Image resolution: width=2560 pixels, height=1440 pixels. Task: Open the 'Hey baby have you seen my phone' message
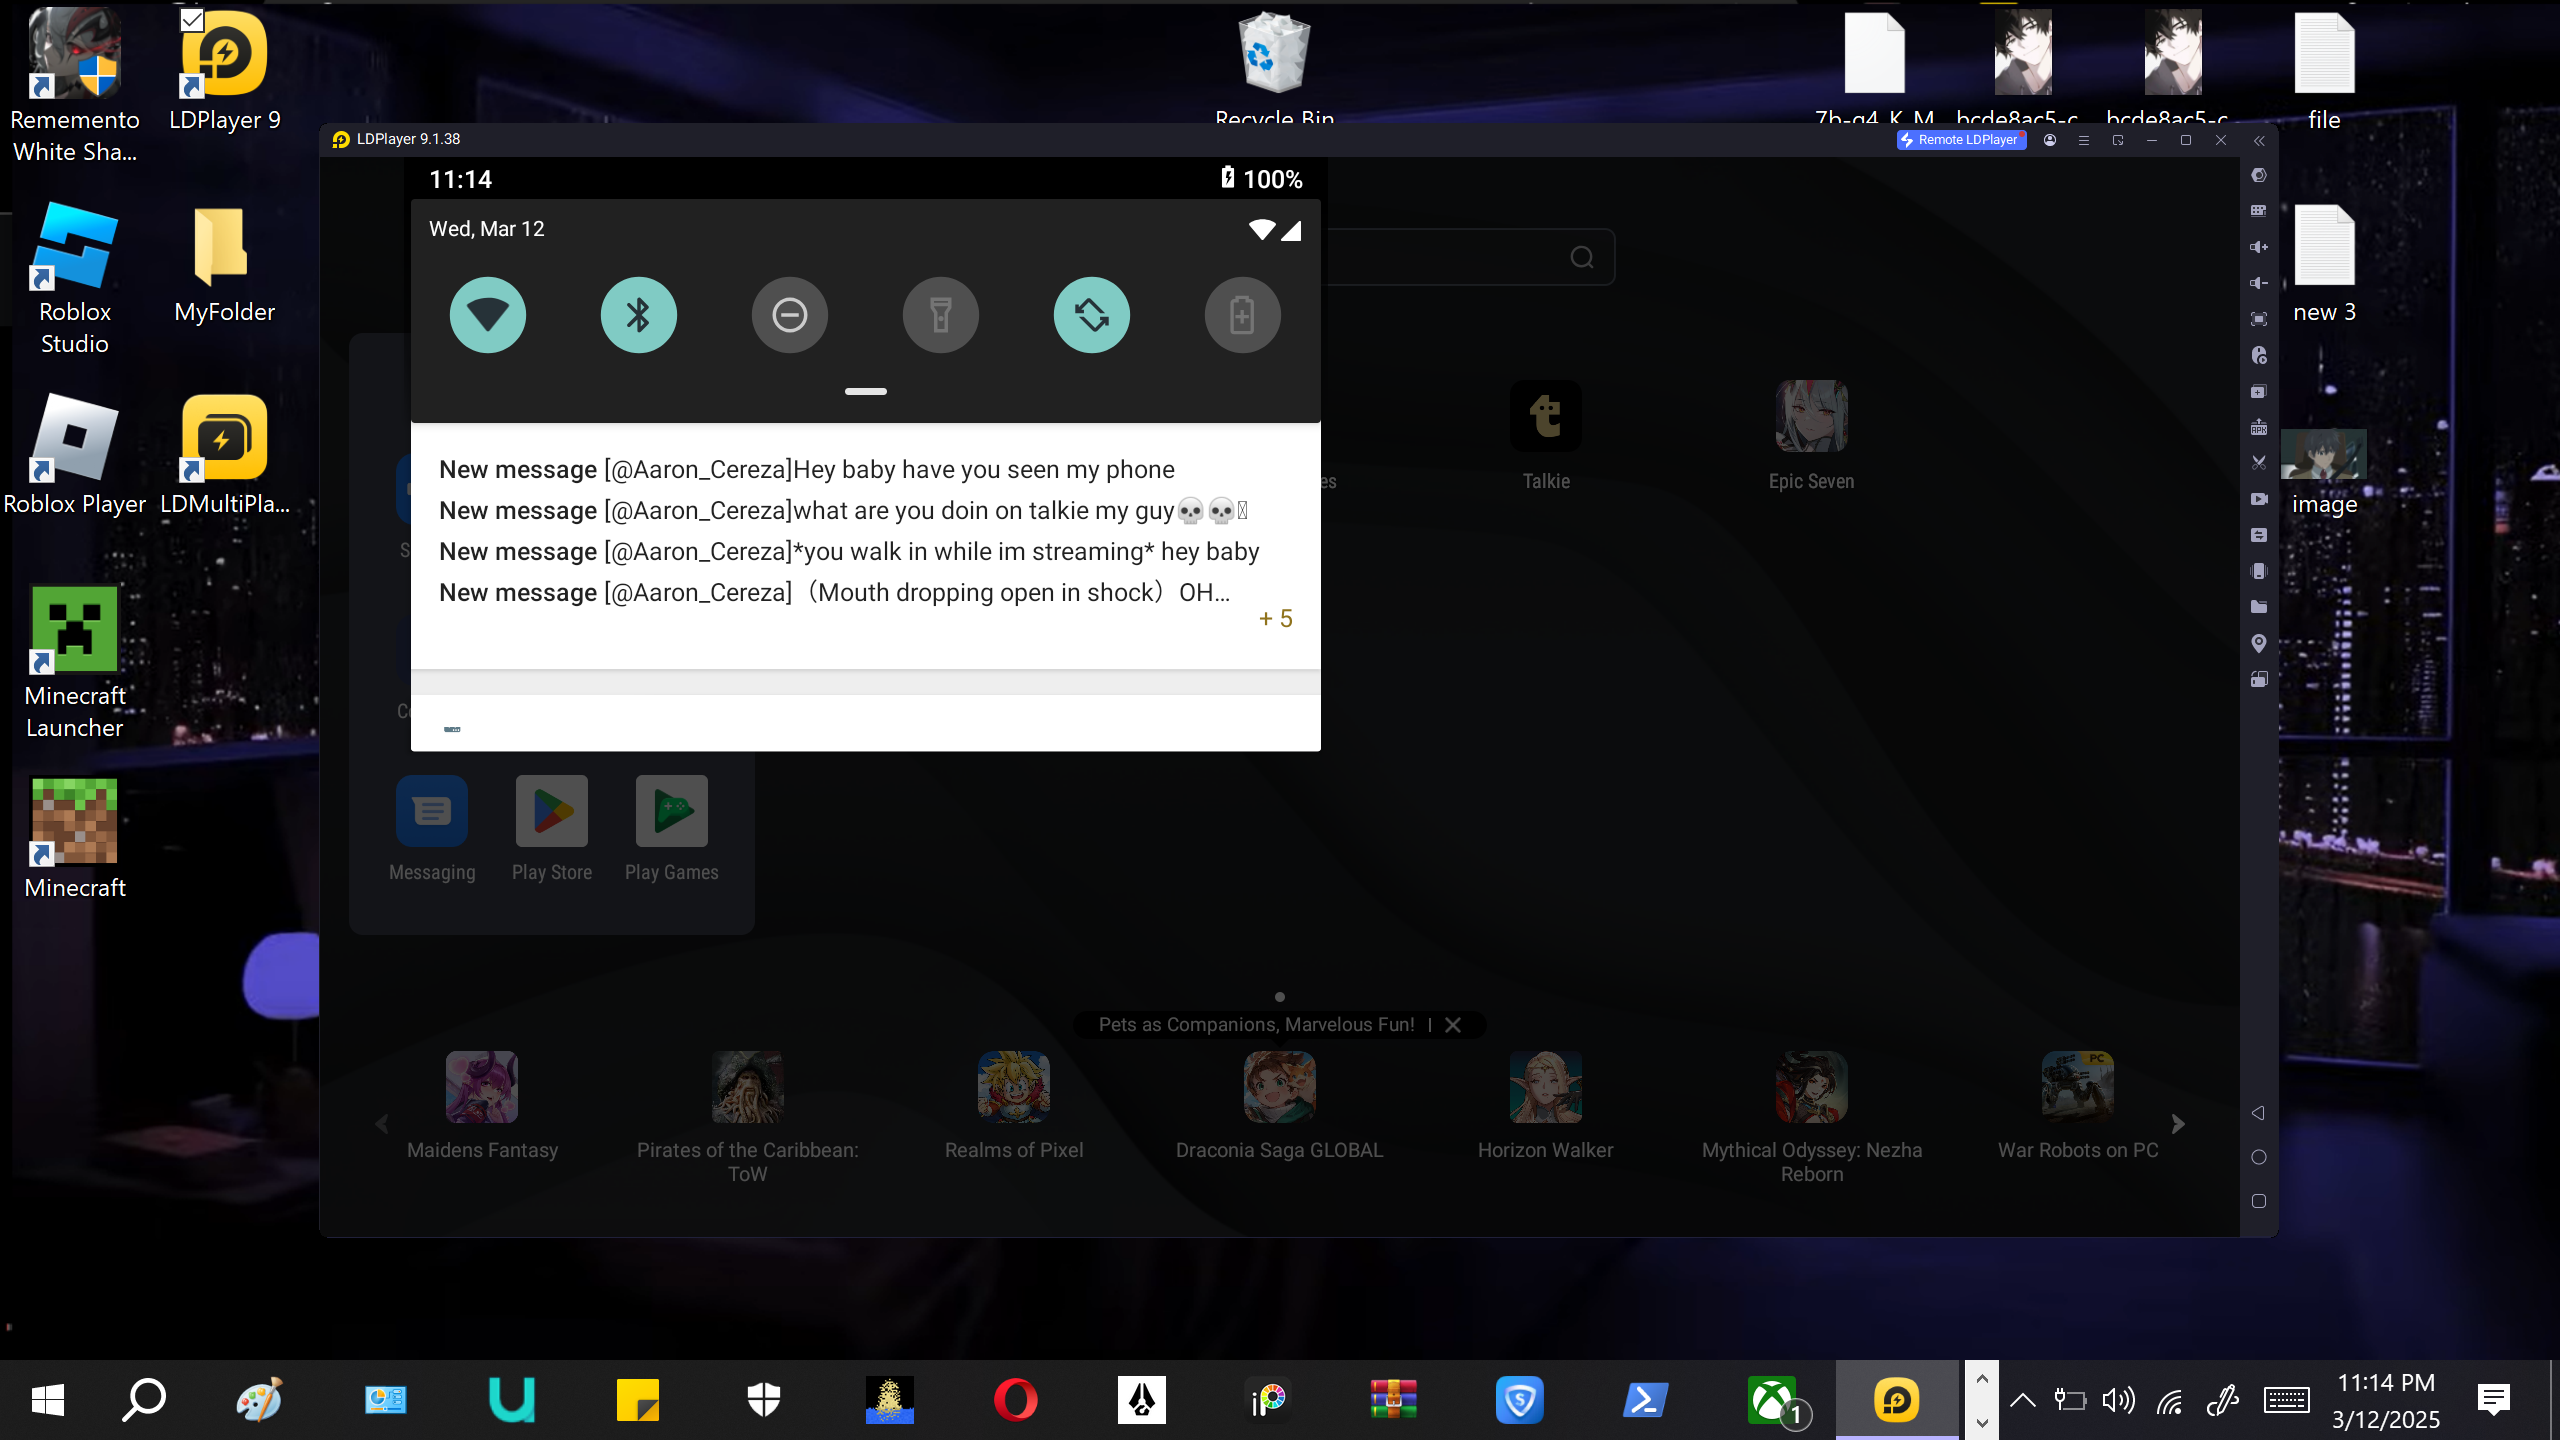tap(807, 470)
